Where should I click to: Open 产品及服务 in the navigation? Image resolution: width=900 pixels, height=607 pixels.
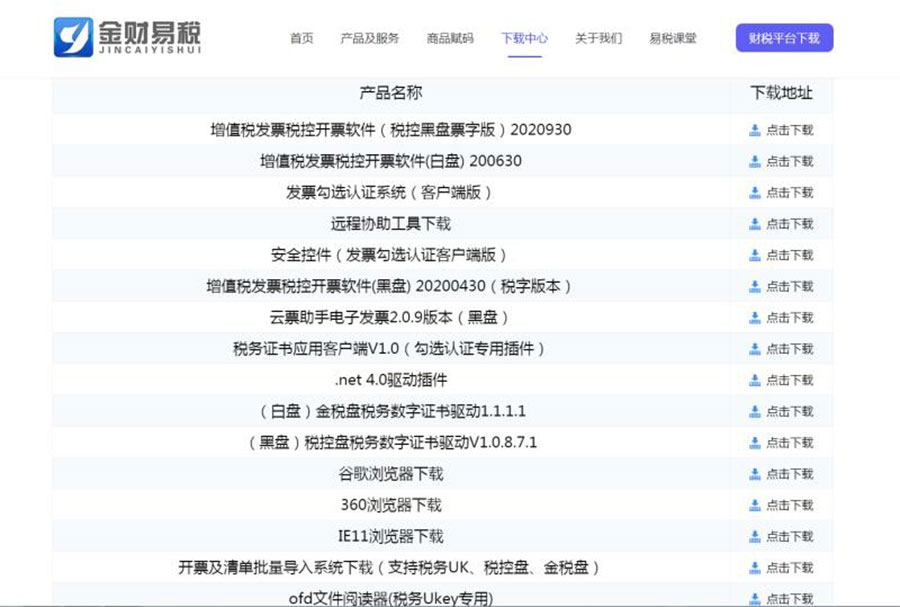tap(370, 38)
